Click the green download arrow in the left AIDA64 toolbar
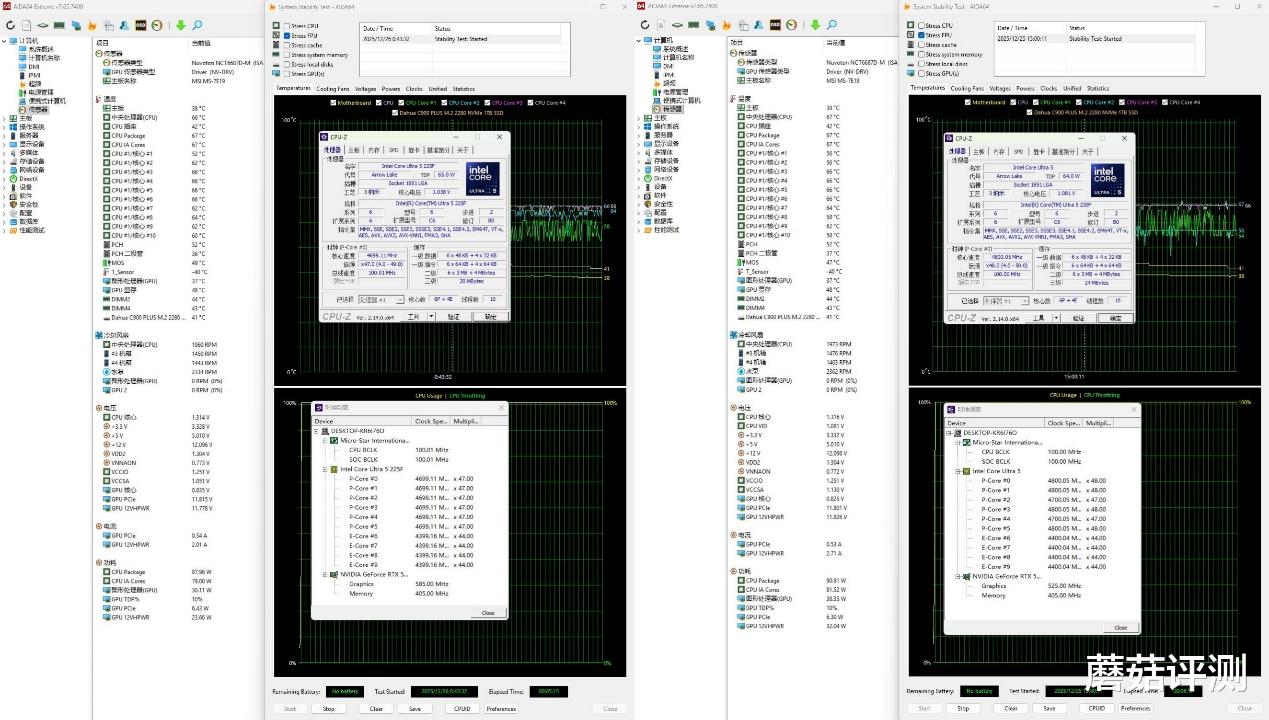 [181, 25]
